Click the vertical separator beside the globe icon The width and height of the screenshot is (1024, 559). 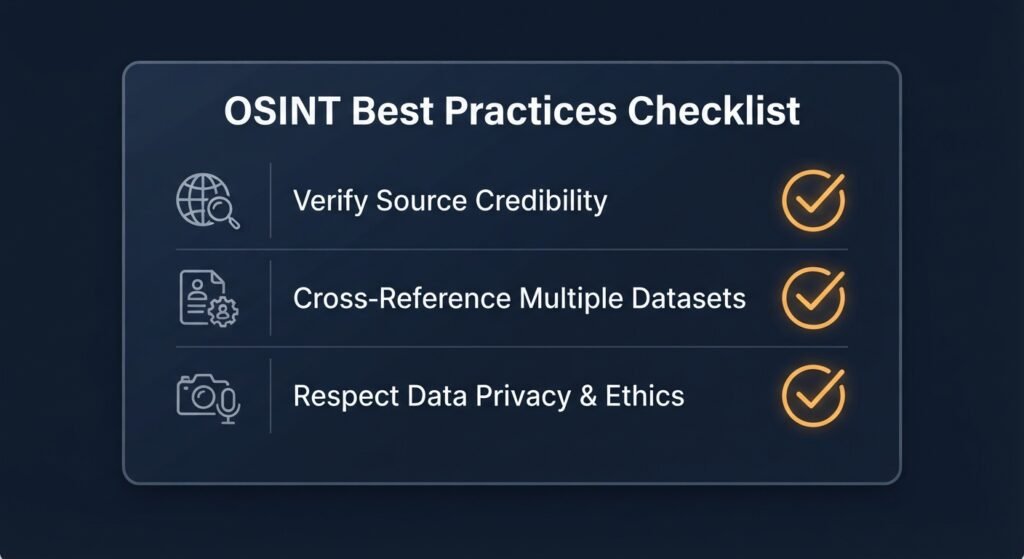pos(270,200)
